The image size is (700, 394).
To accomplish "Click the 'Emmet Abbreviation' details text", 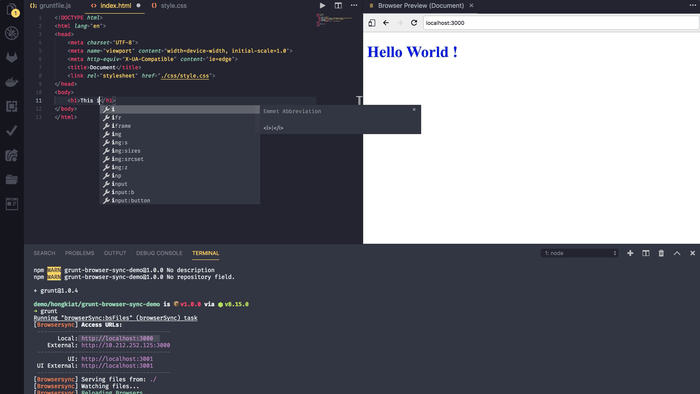I will (x=292, y=111).
